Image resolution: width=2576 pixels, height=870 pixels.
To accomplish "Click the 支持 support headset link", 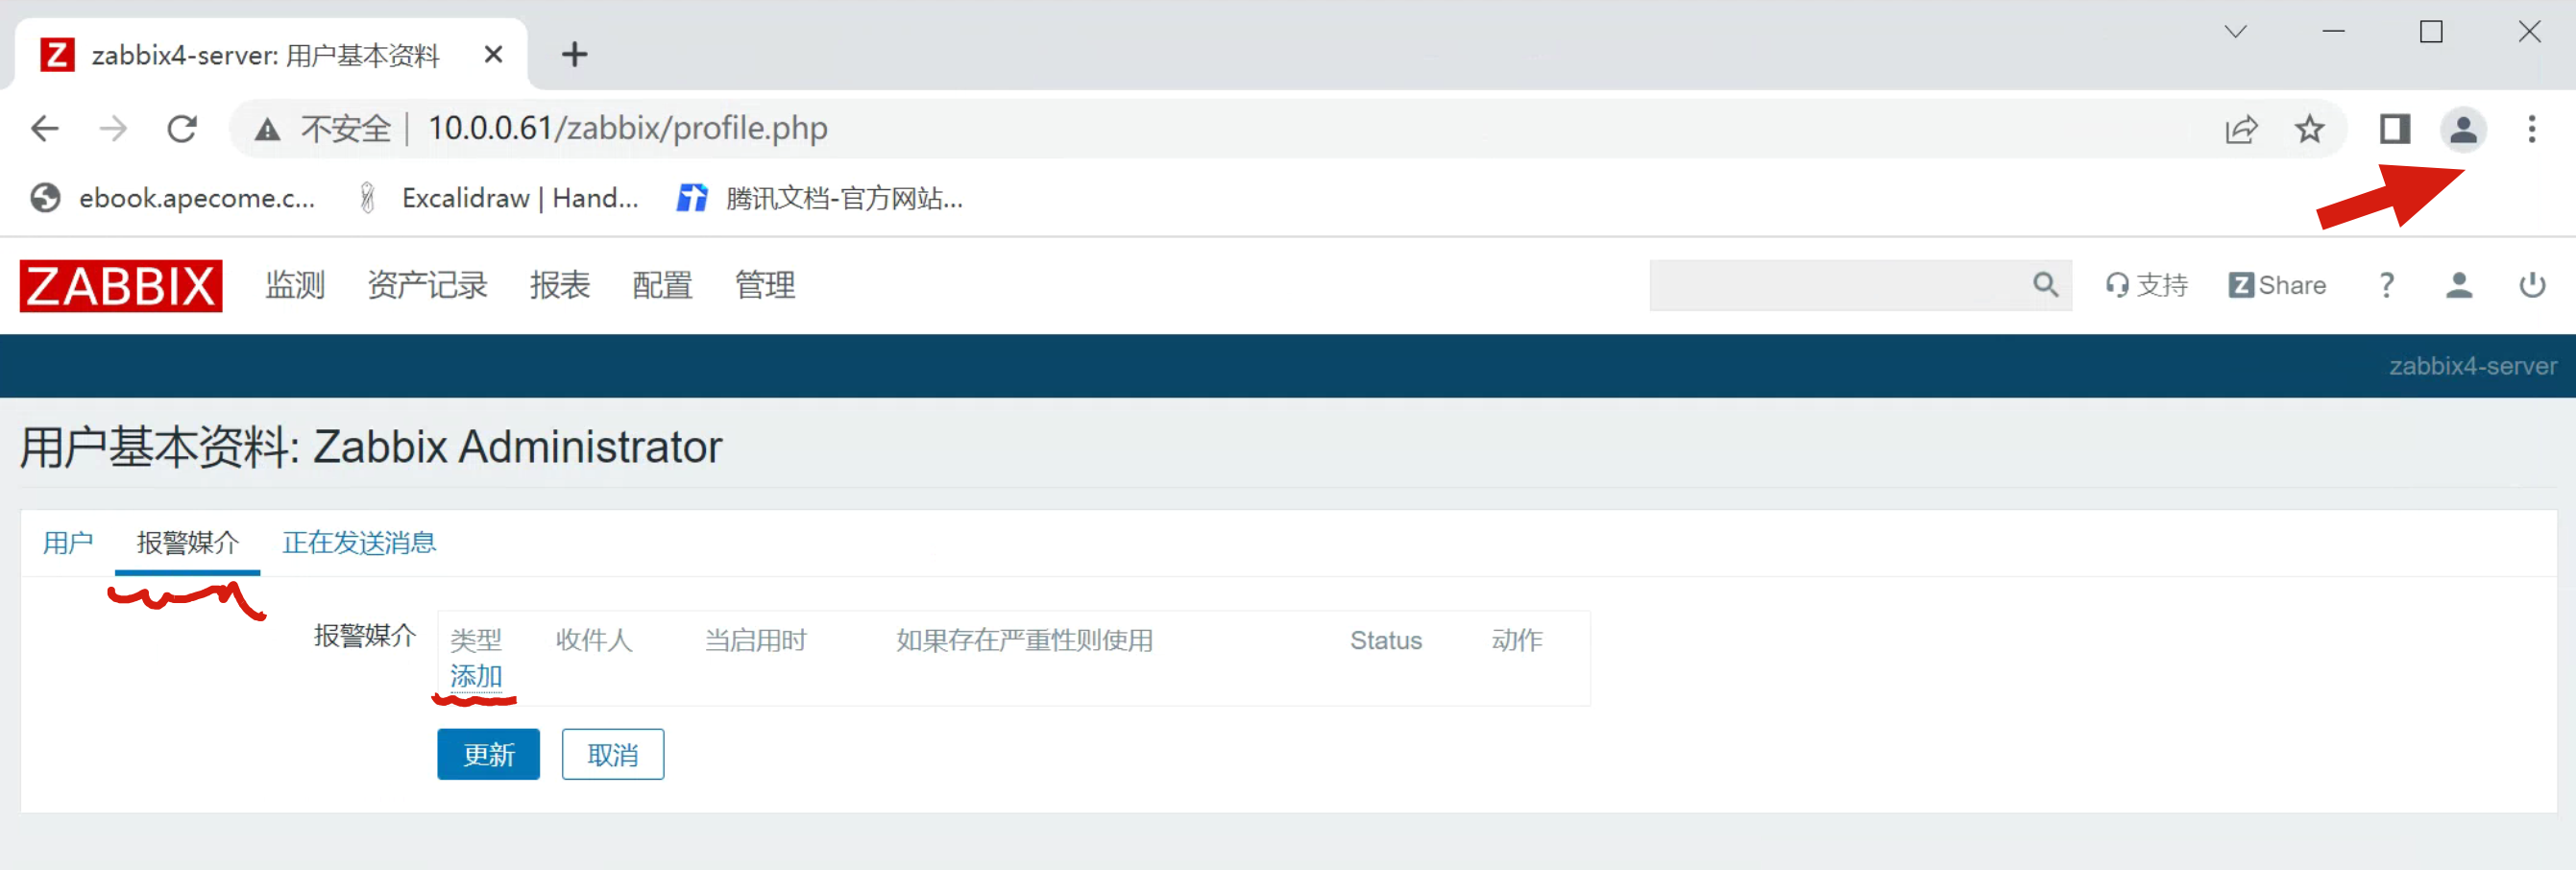I will (x=2147, y=286).
